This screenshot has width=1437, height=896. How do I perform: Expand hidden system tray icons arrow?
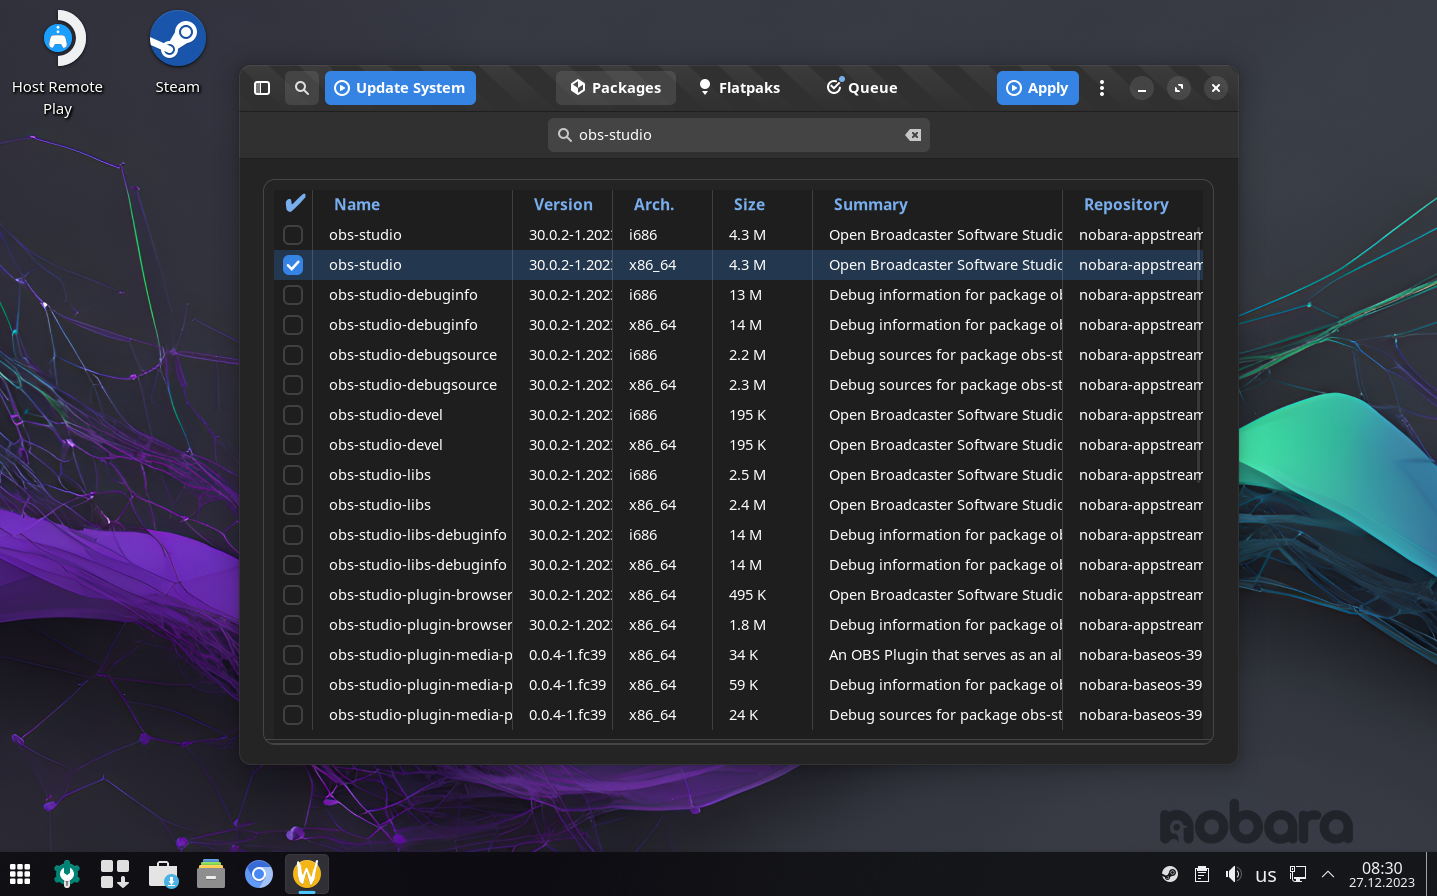coord(1328,874)
